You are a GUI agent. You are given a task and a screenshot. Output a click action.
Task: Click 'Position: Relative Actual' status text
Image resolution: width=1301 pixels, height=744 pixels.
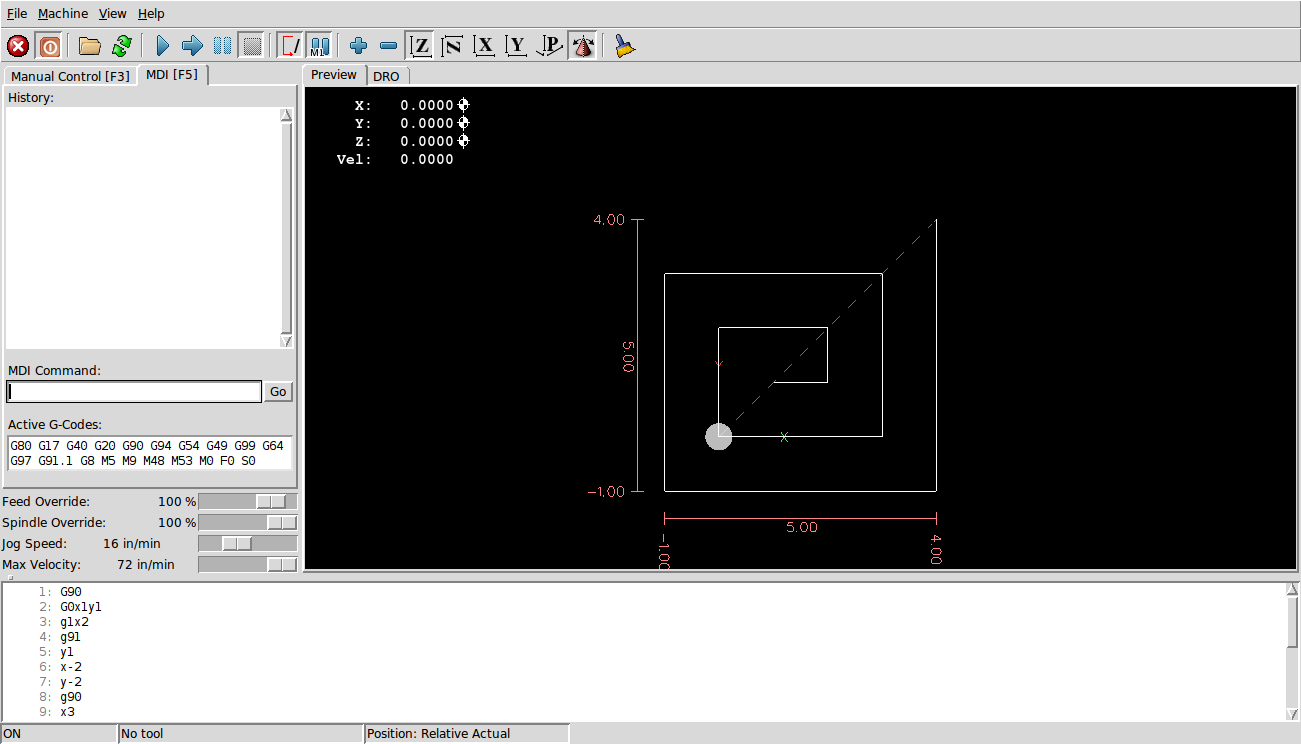(467, 734)
